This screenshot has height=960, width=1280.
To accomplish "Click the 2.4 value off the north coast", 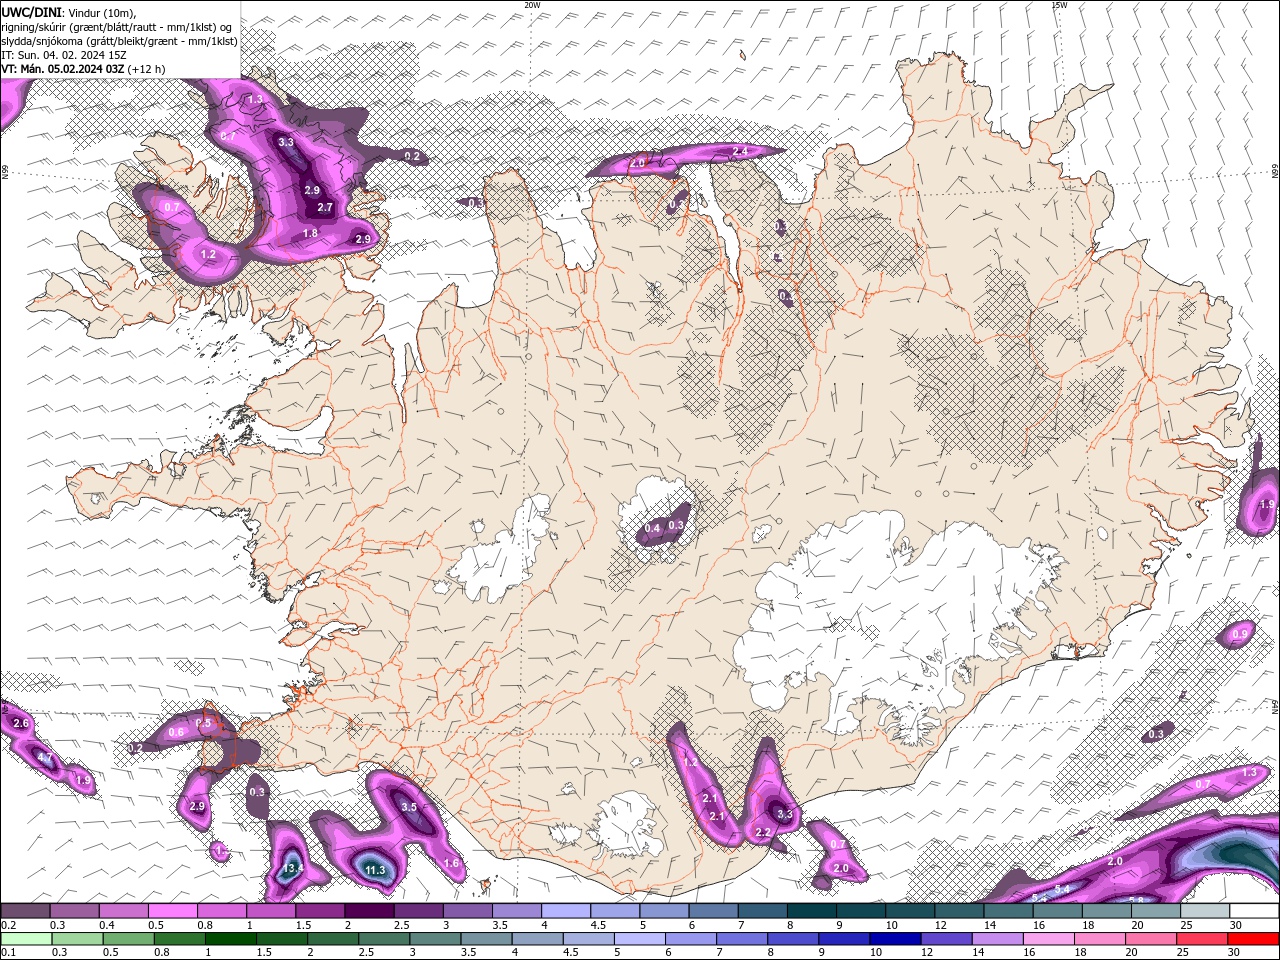I will 741,151.
